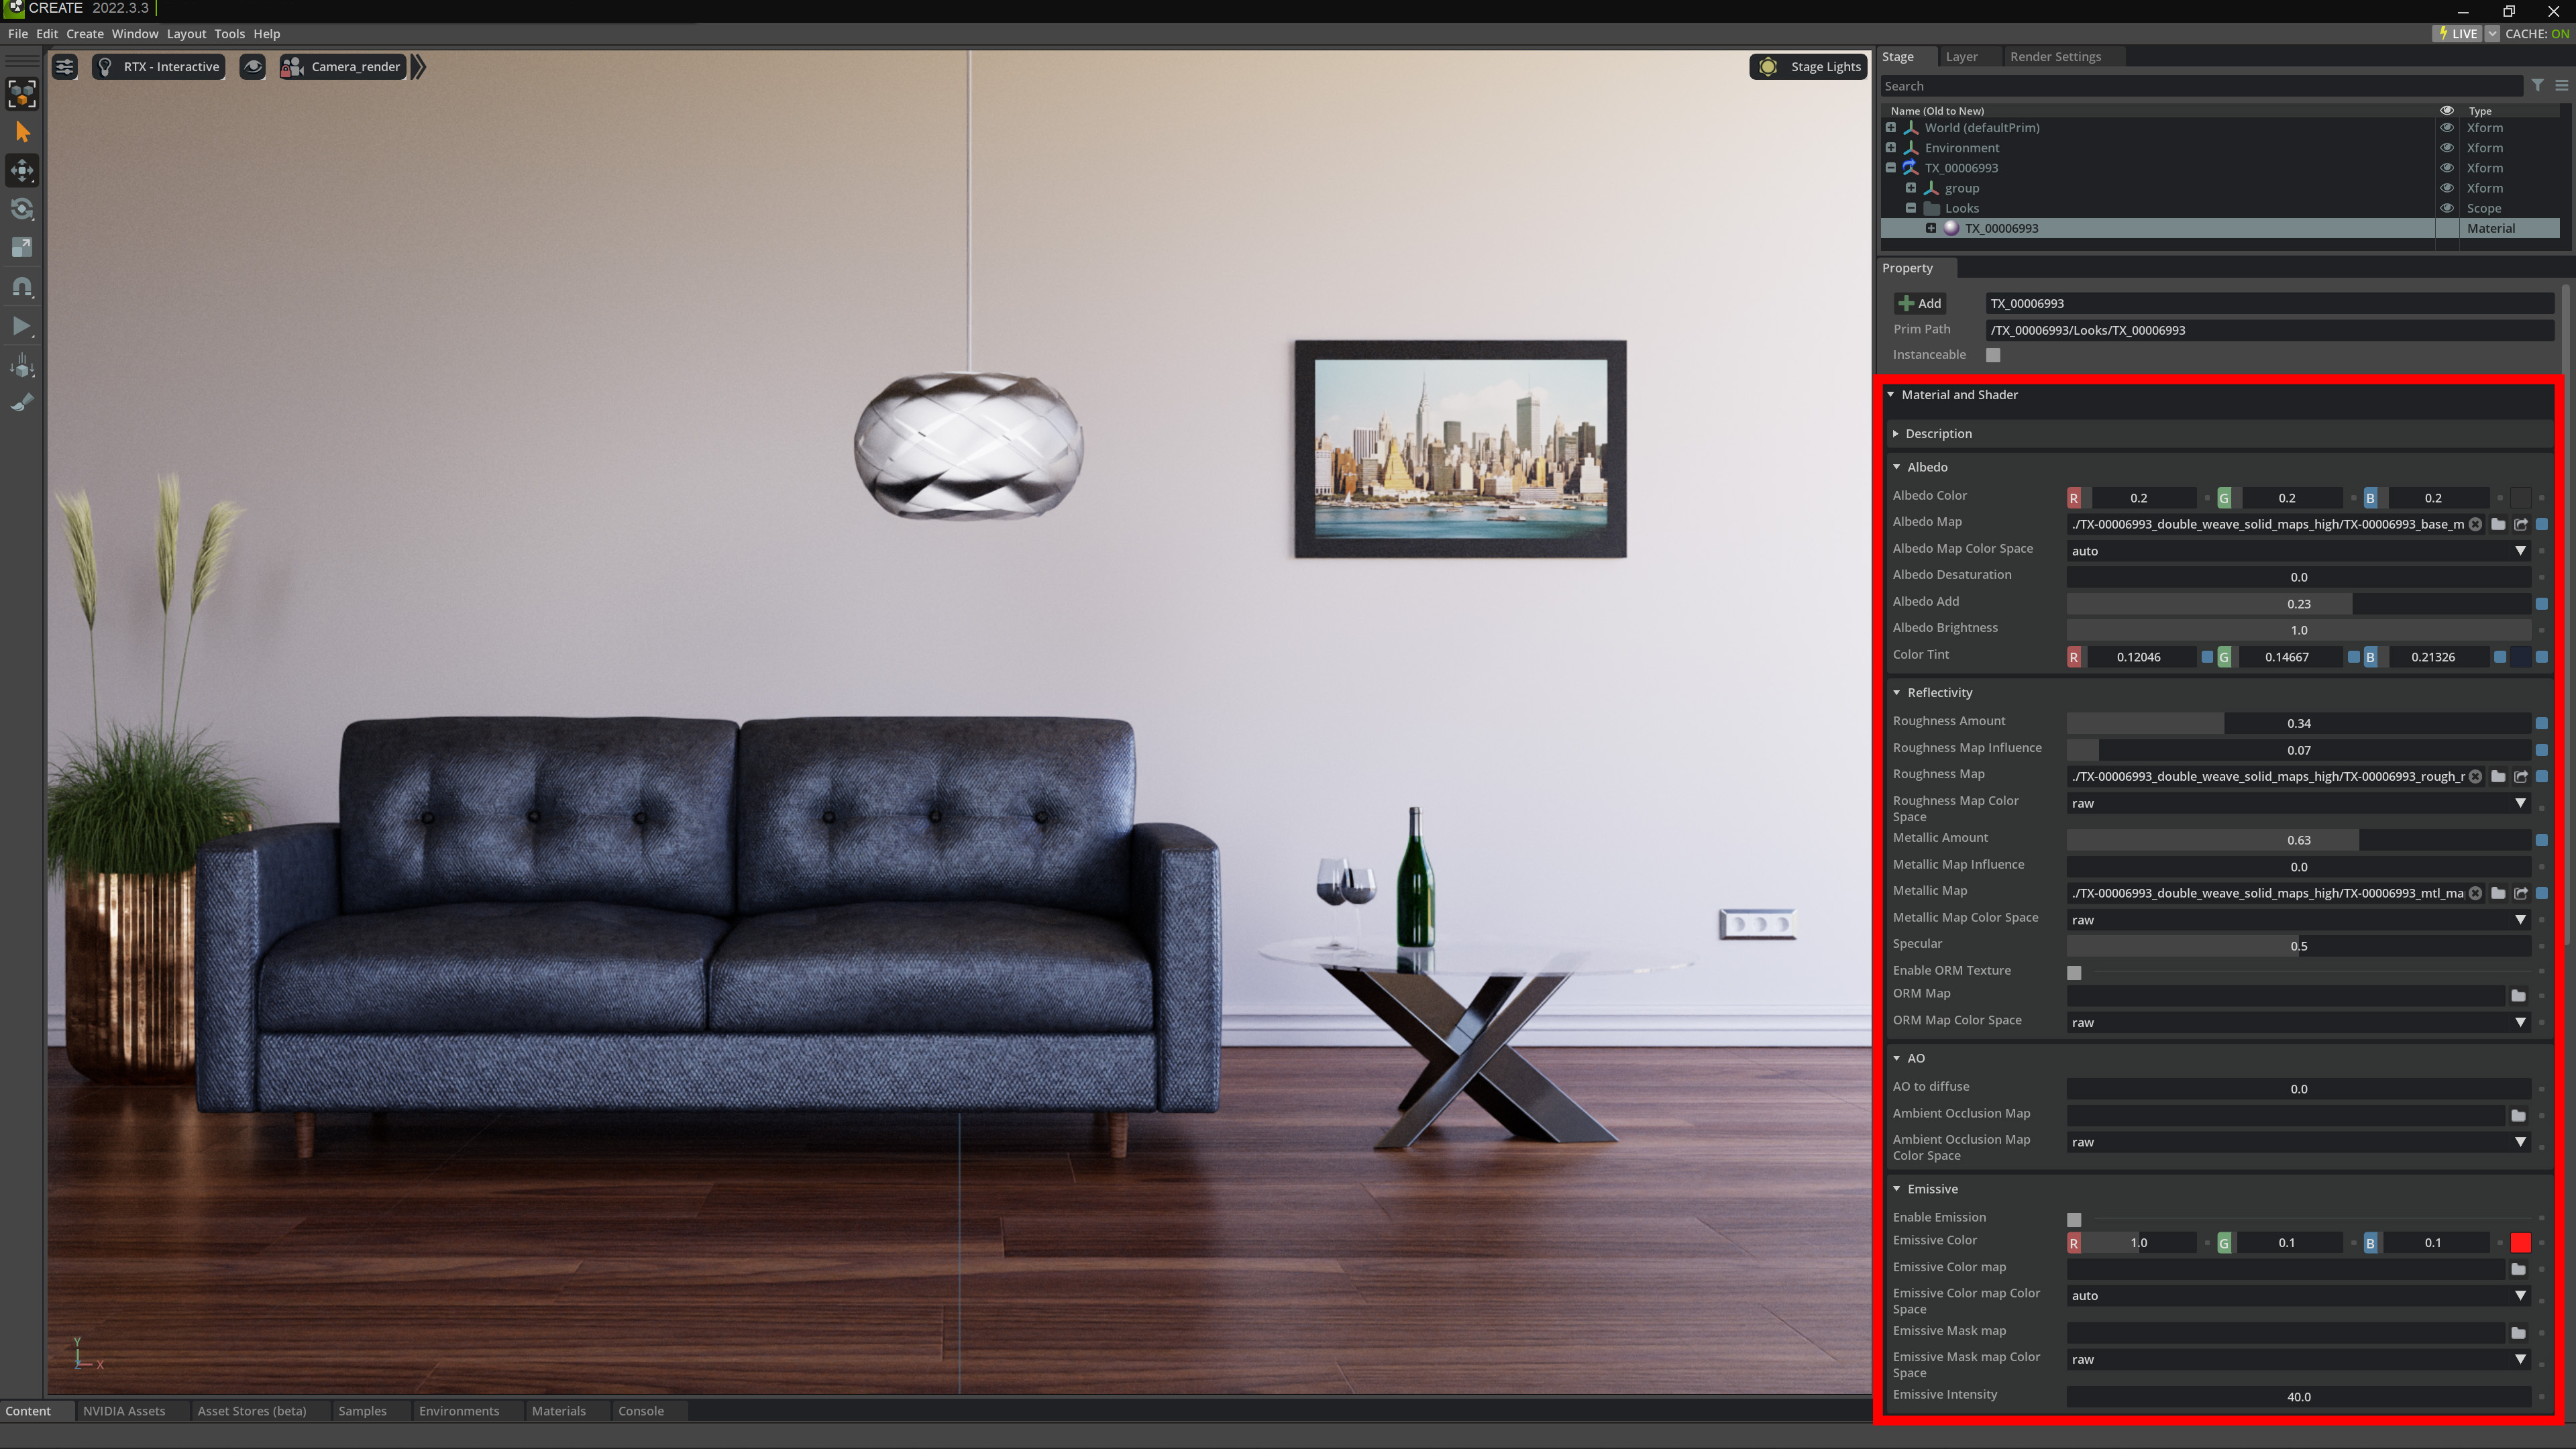The width and height of the screenshot is (2576, 1449).
Task: Select the Paint brush tool
Action: [22, 403]
